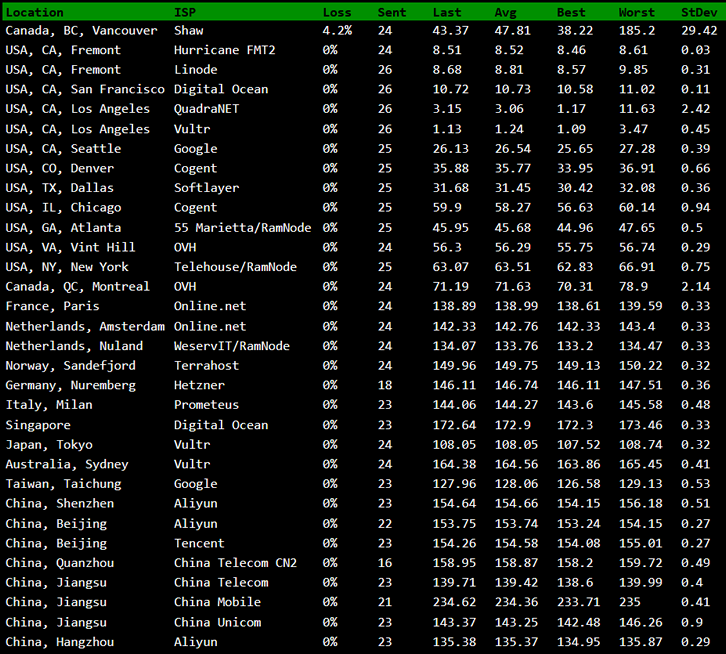The width and height of the screenshot is (726, 654).
Task: Select the Japan, Tokyo location
Action: (x=49, y=445)
